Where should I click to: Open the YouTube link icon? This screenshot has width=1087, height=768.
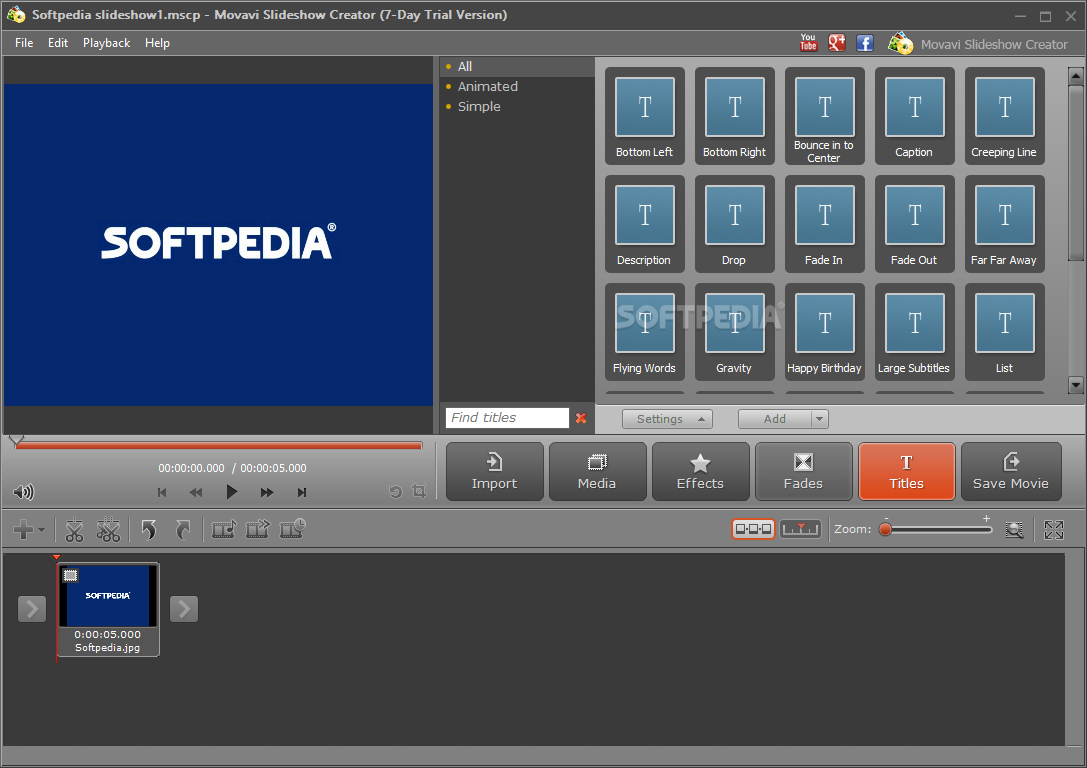point(808,43)
